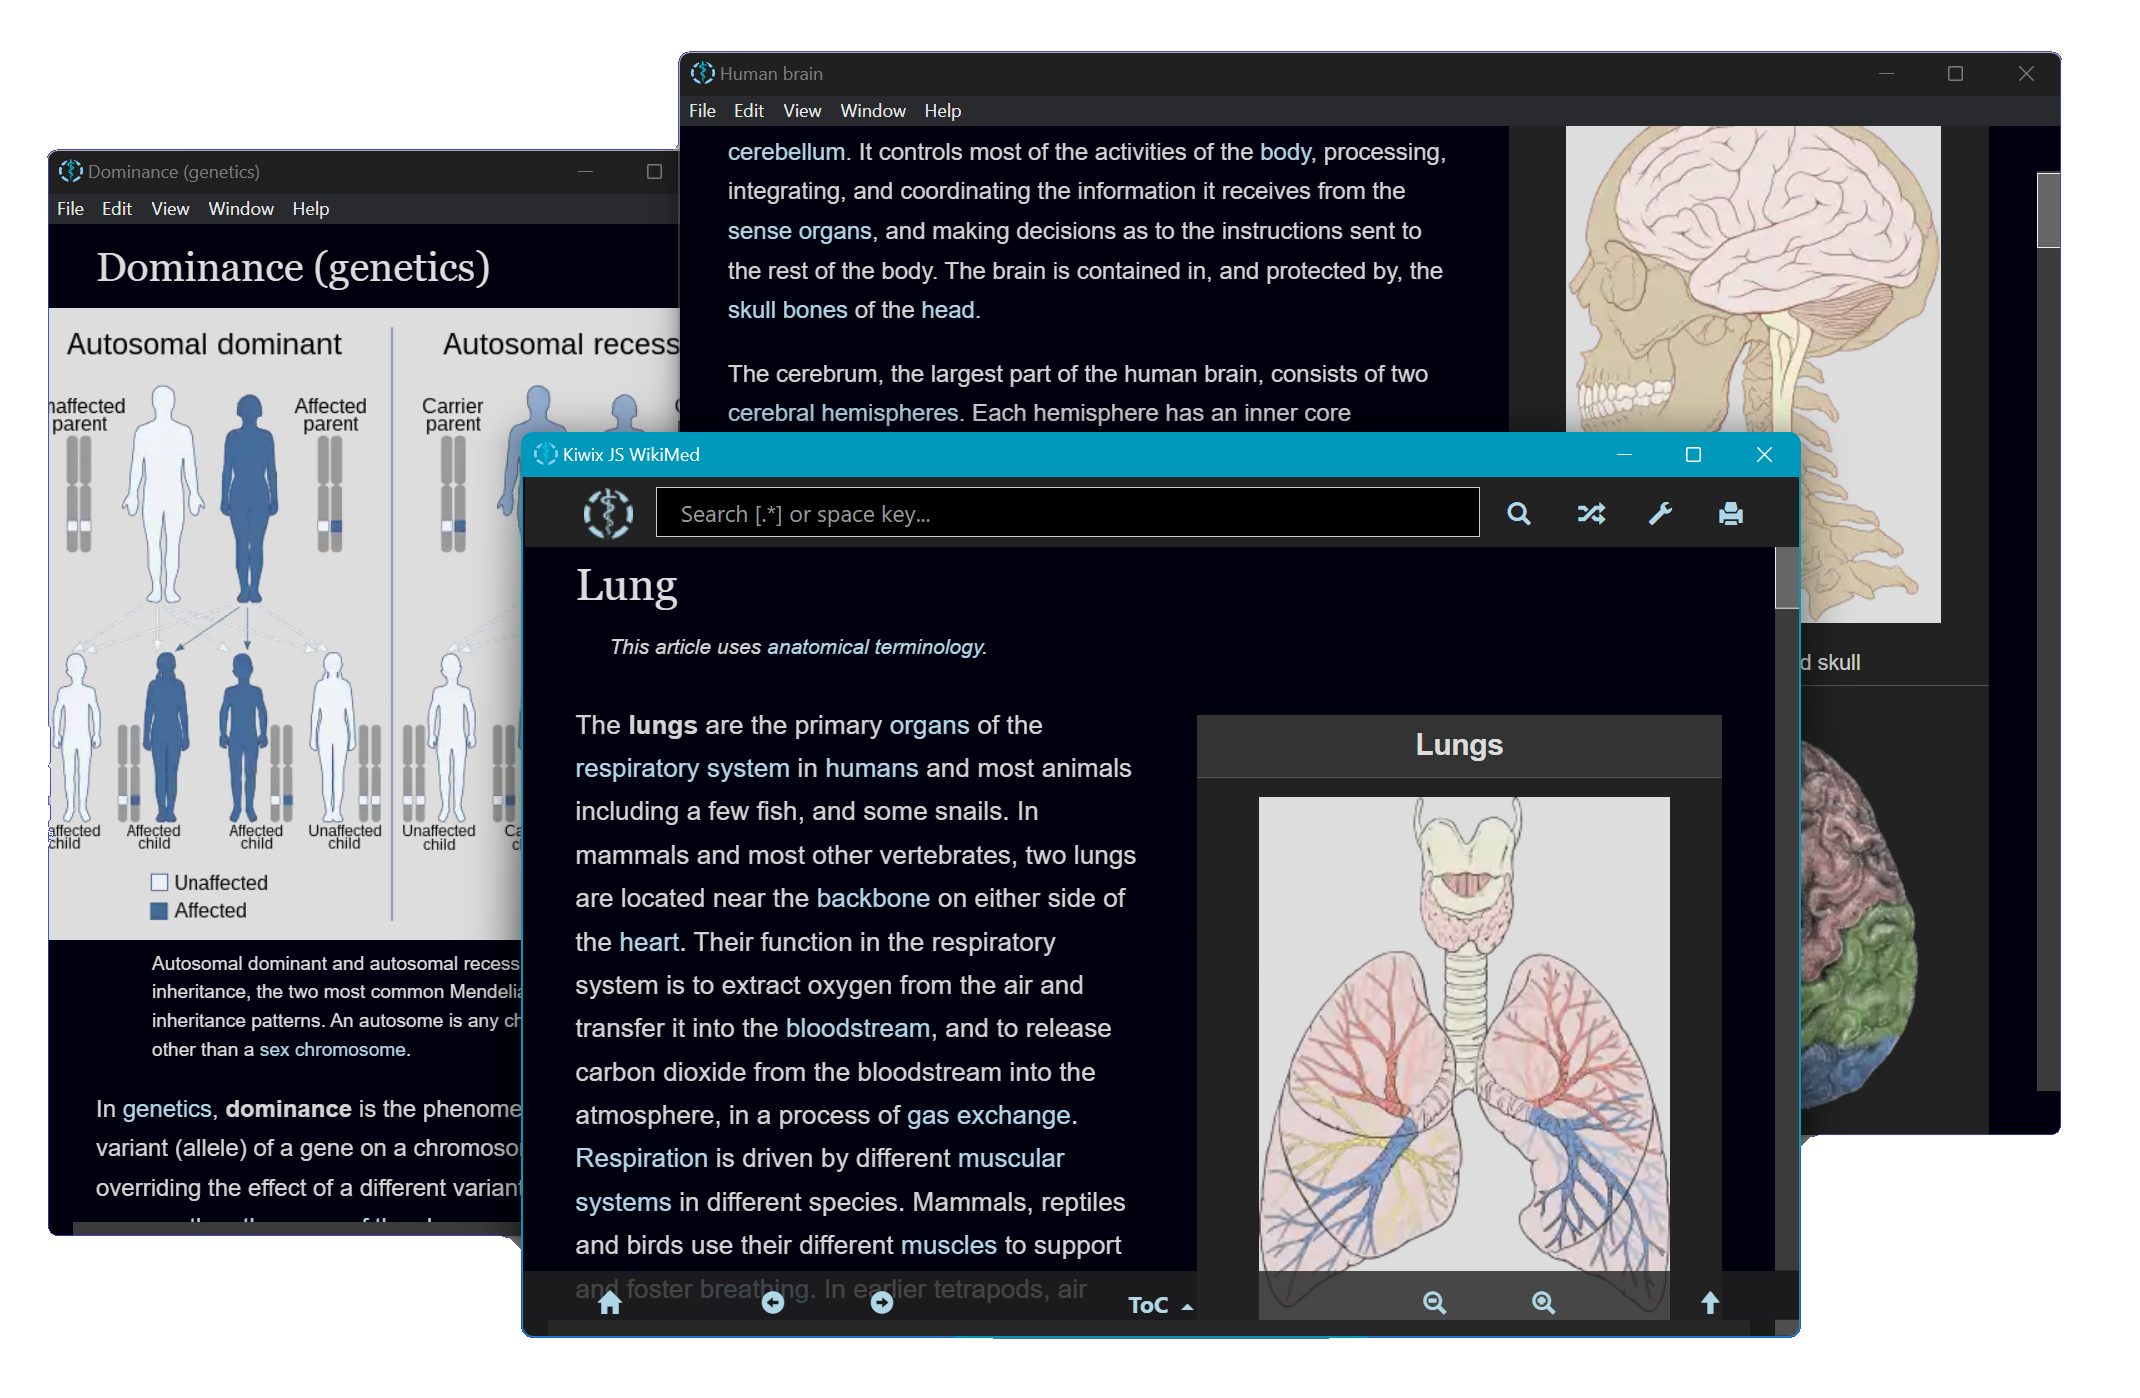This screenshot has height=1398, width=2140.
Task: Follow the 'humans' link in Lung article
Action: point(871,768)
